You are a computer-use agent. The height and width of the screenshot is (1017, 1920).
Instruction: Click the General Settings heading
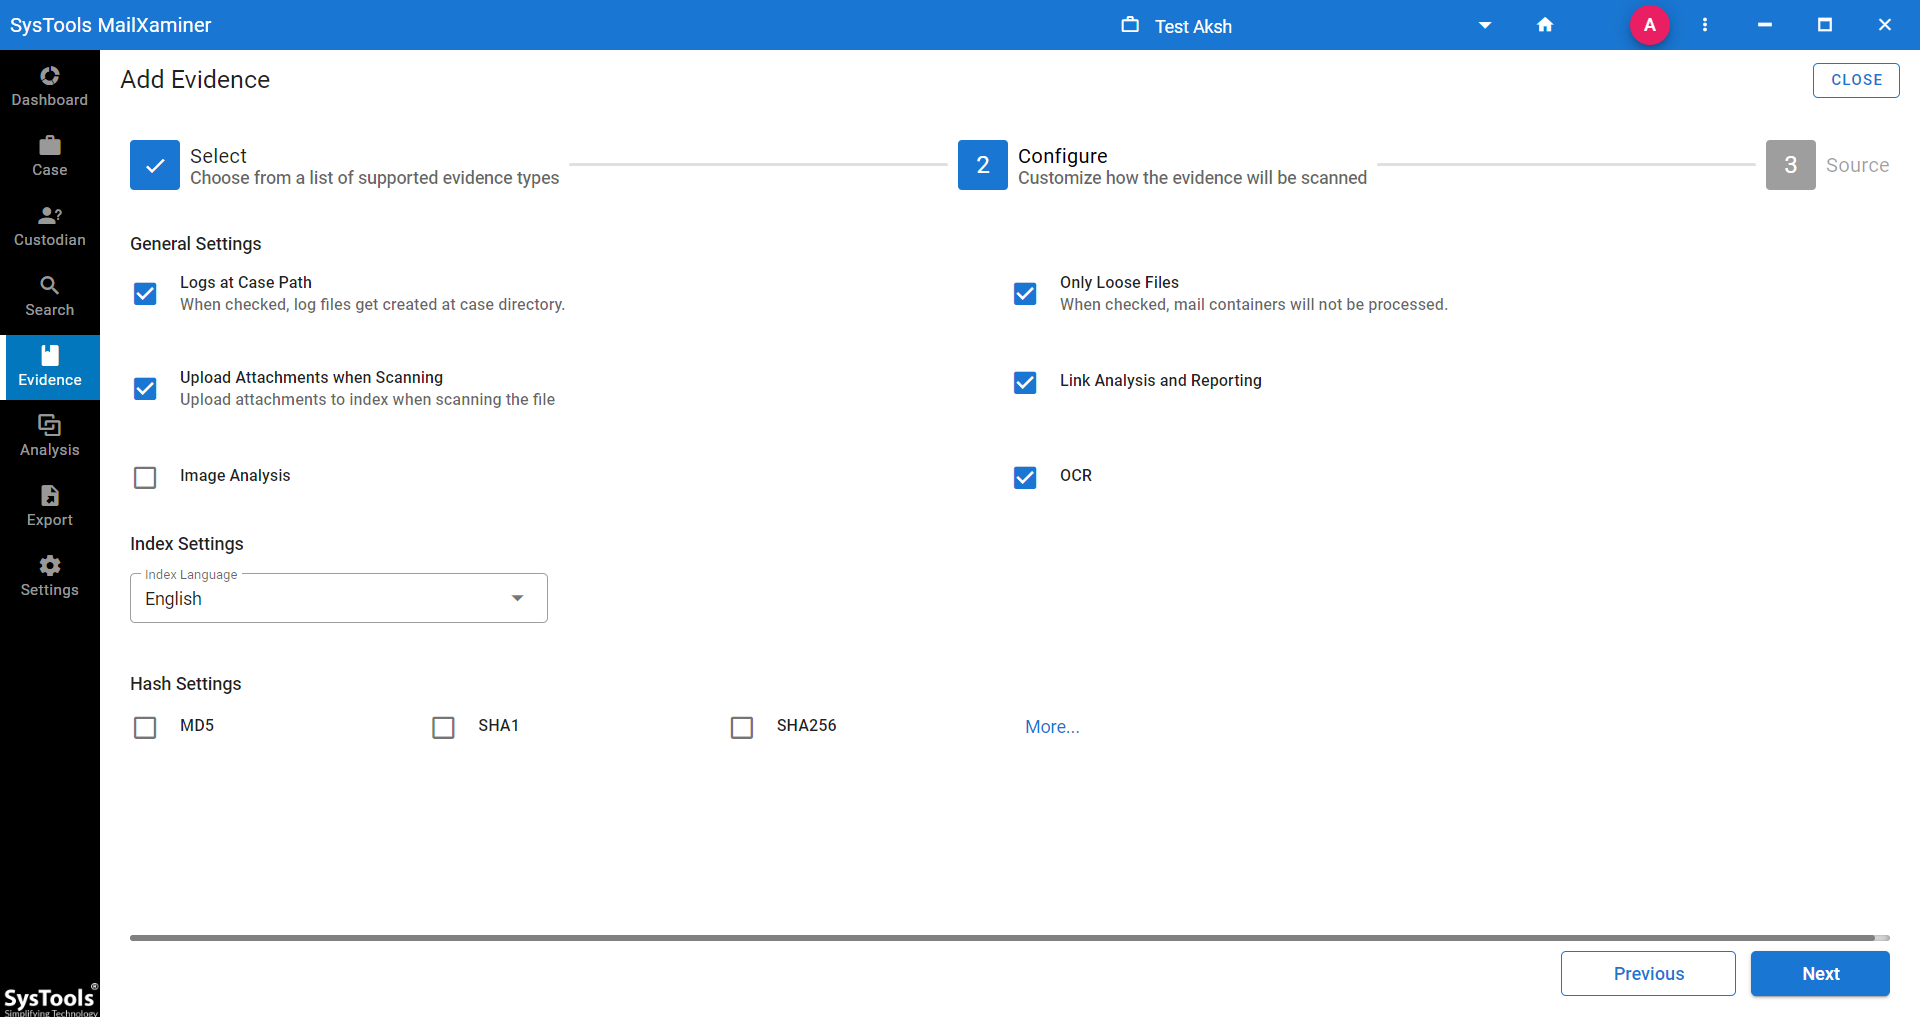click(195, 244)
